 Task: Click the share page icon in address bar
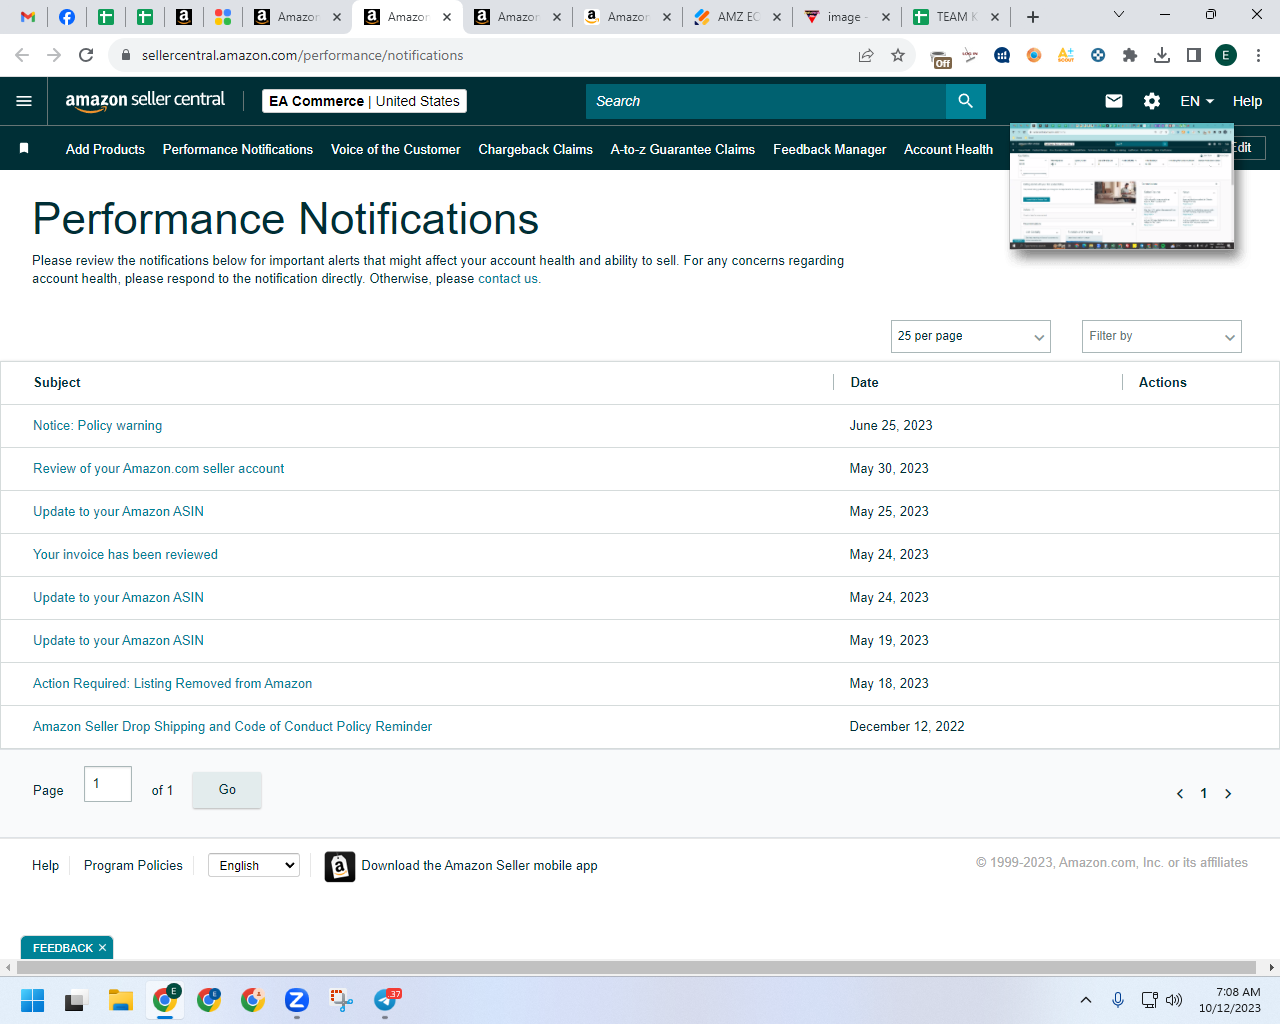(866, 55)
